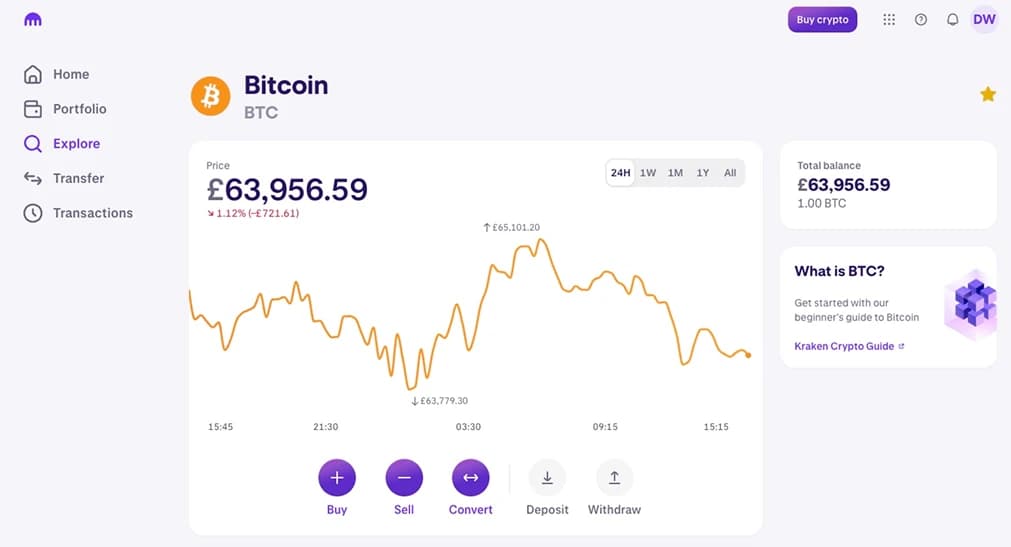Open the help question mark icon

click(921, 20)
